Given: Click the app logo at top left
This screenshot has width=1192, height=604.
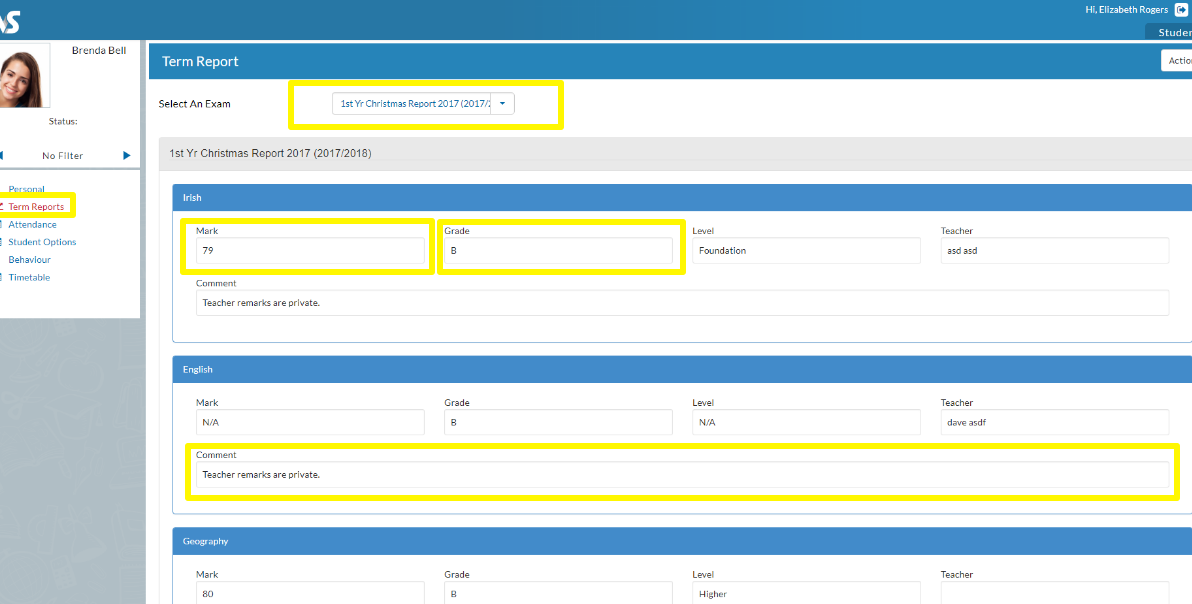Looking at the screenshot, I should pos(9,23).
